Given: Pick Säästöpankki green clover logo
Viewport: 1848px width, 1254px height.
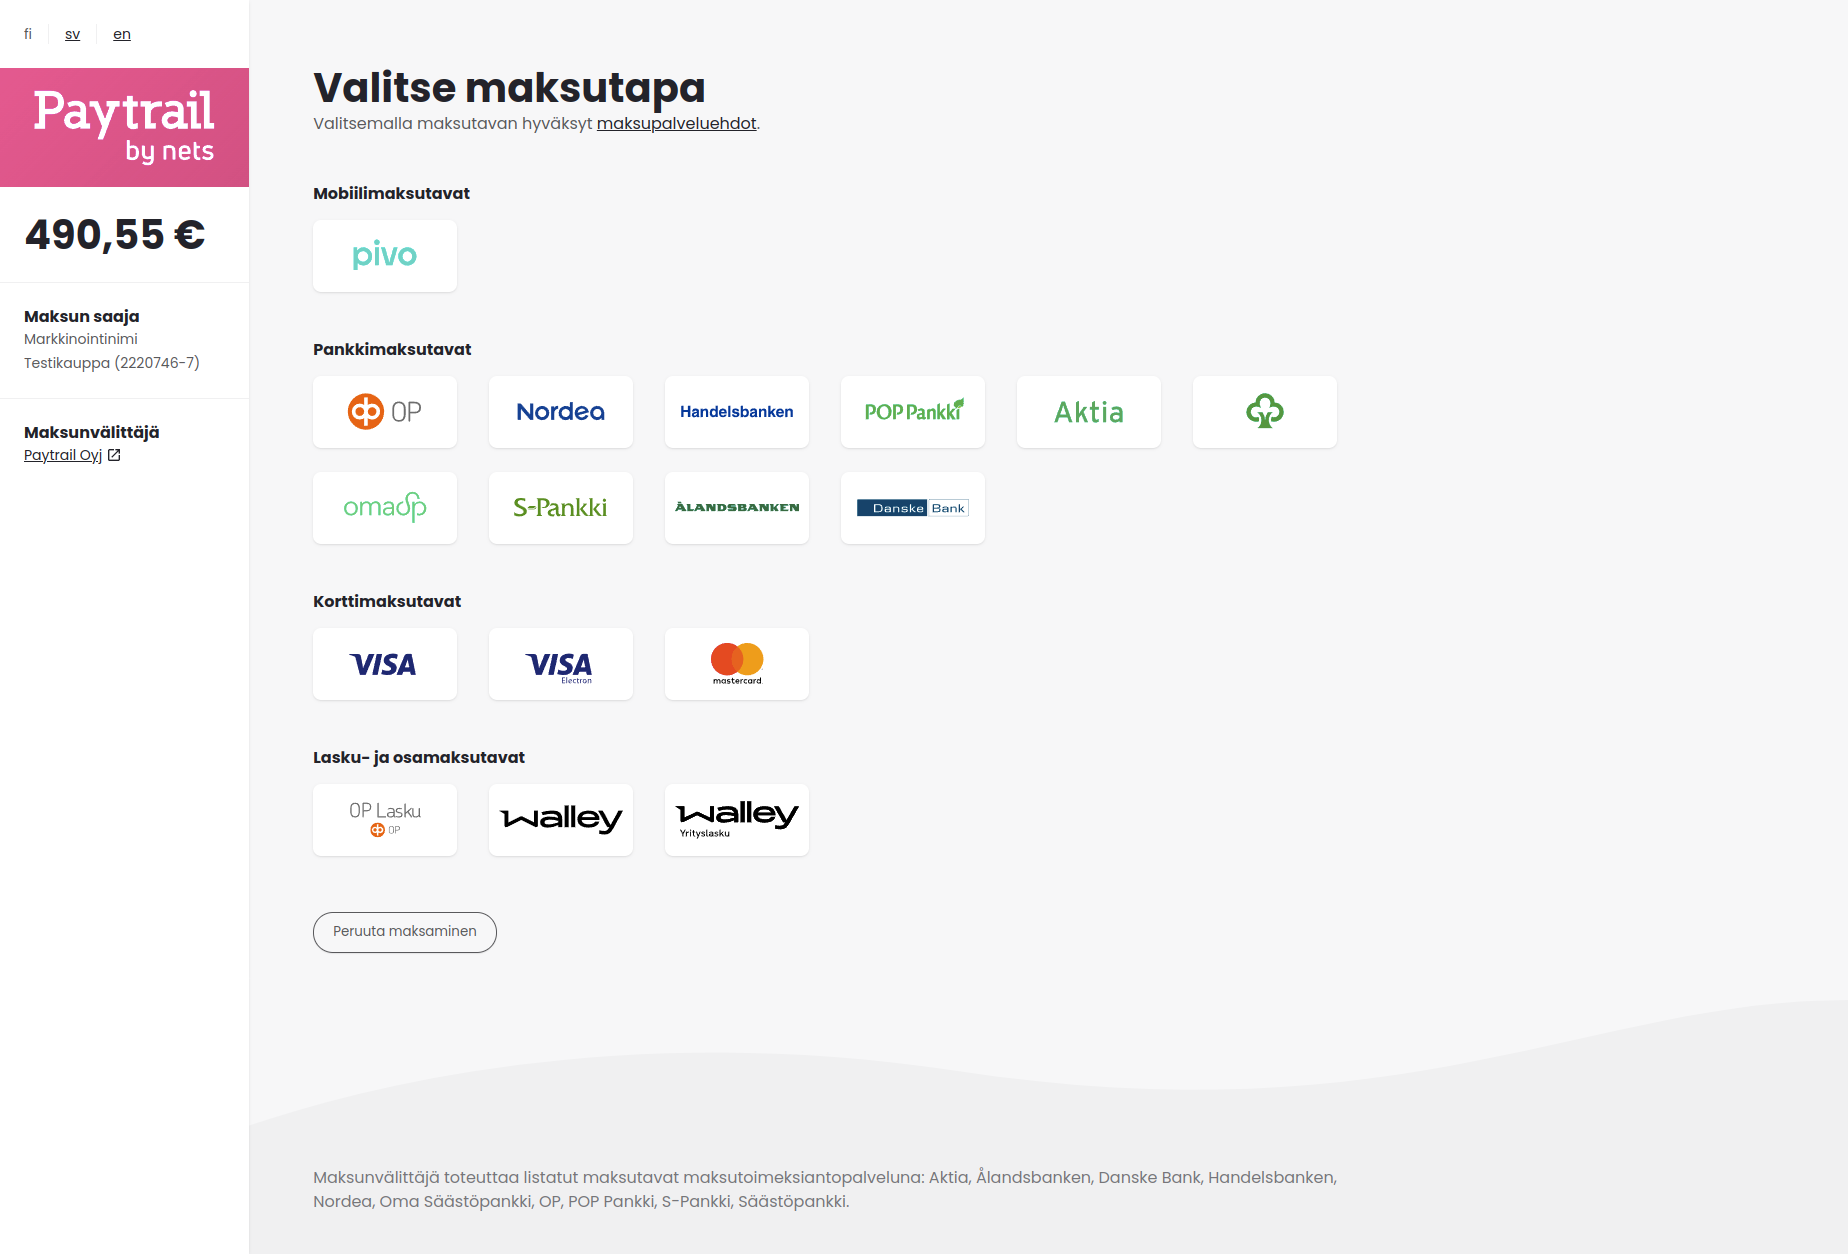Looking at the screenshot, I should pyautogui.click(x=1265, y=412).
